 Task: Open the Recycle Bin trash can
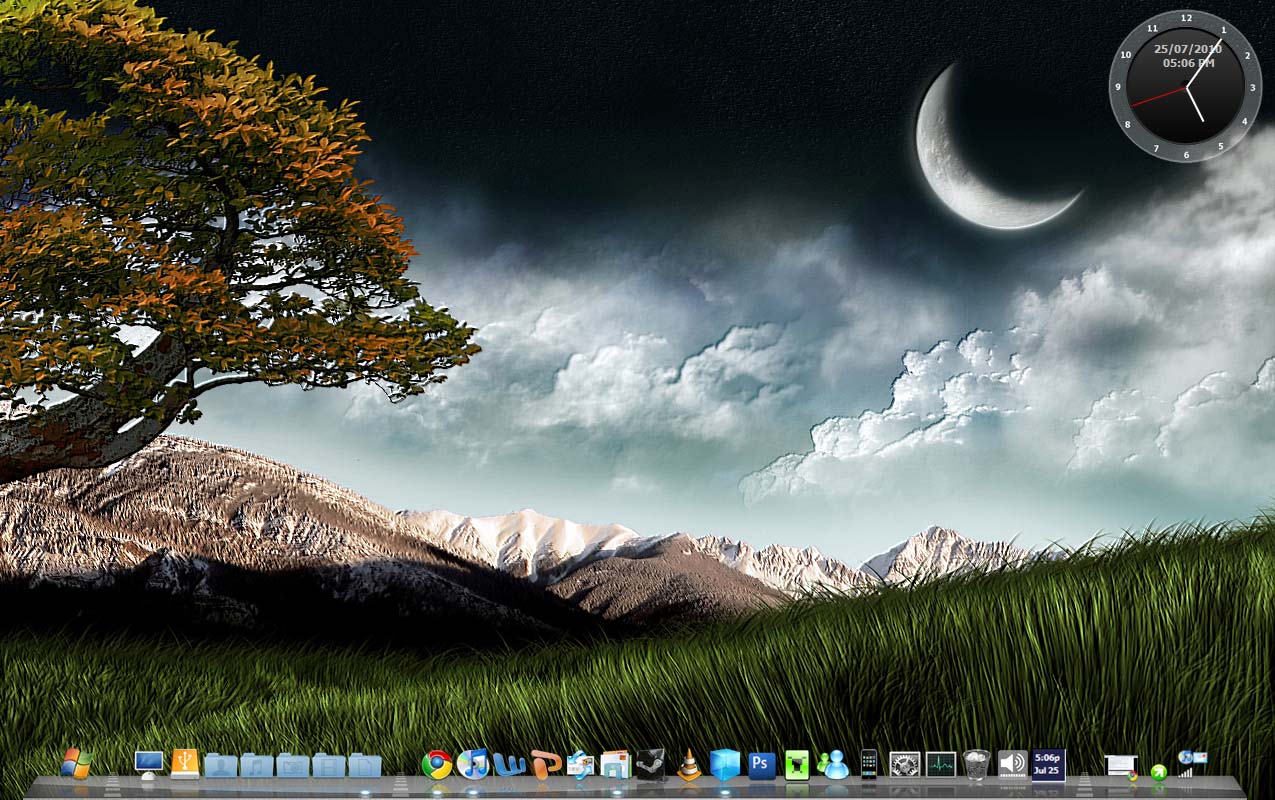click(x=976, y=765)
